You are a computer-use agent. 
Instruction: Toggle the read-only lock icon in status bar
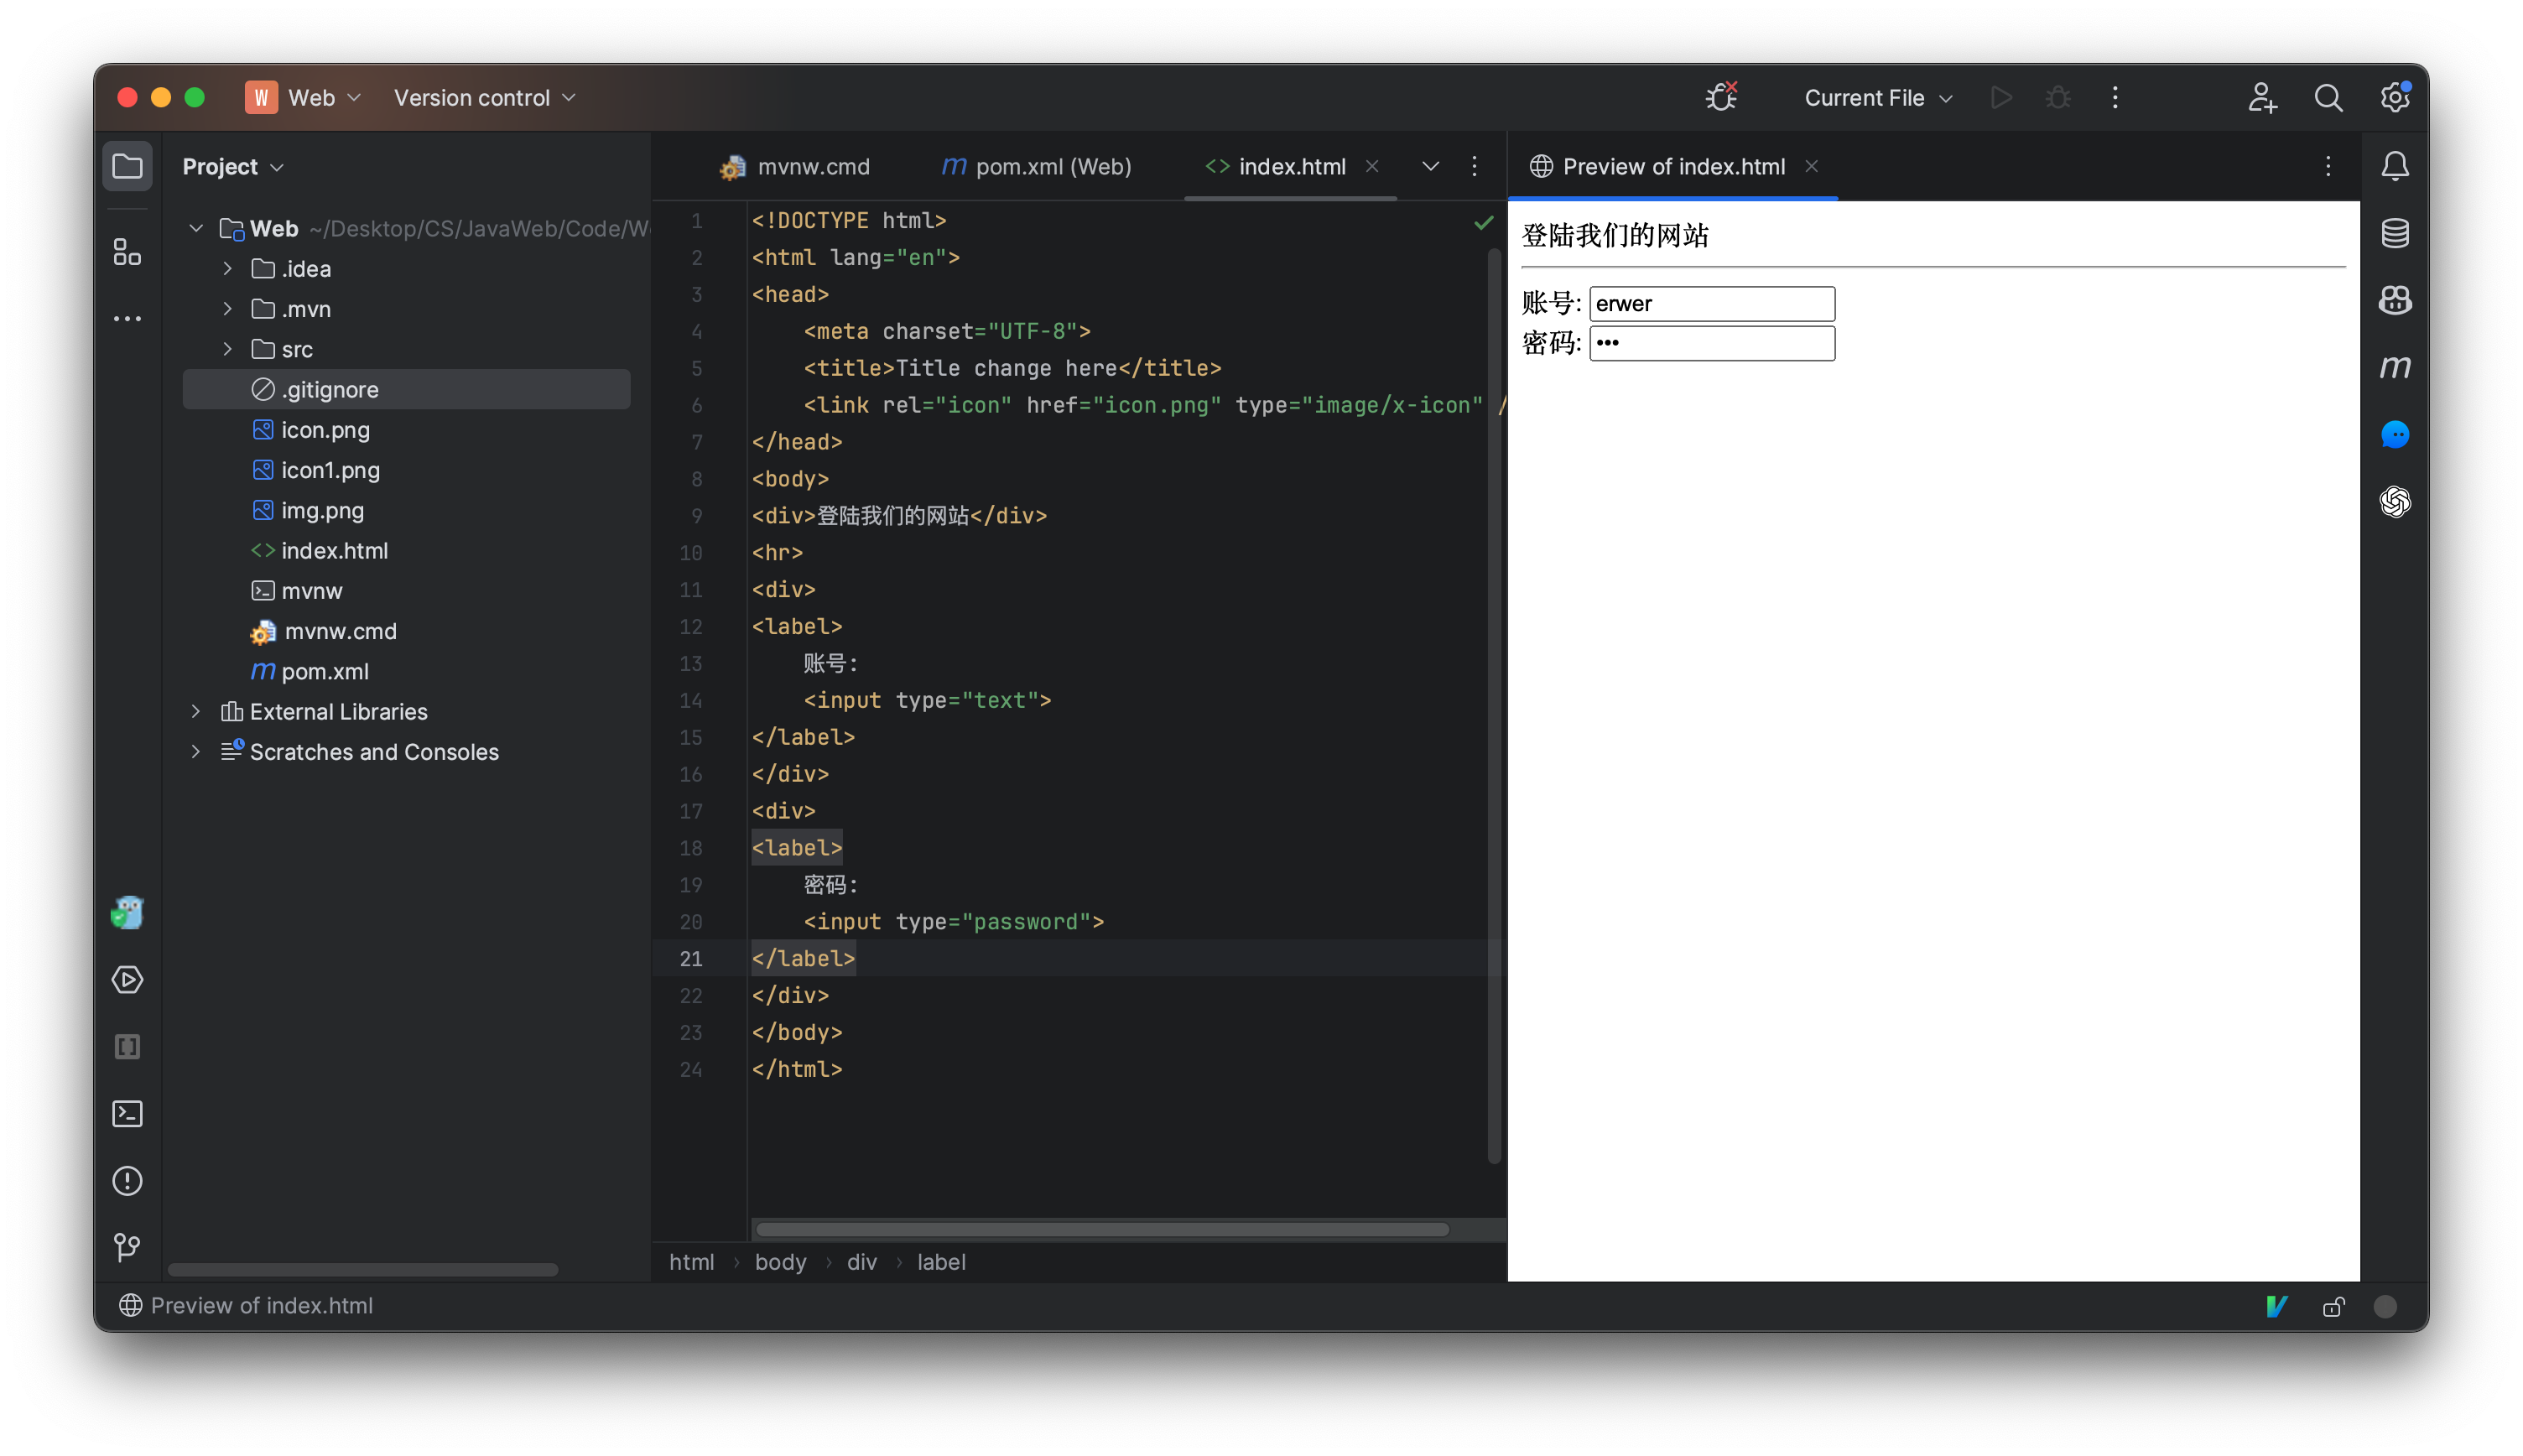[2333, 1305]
